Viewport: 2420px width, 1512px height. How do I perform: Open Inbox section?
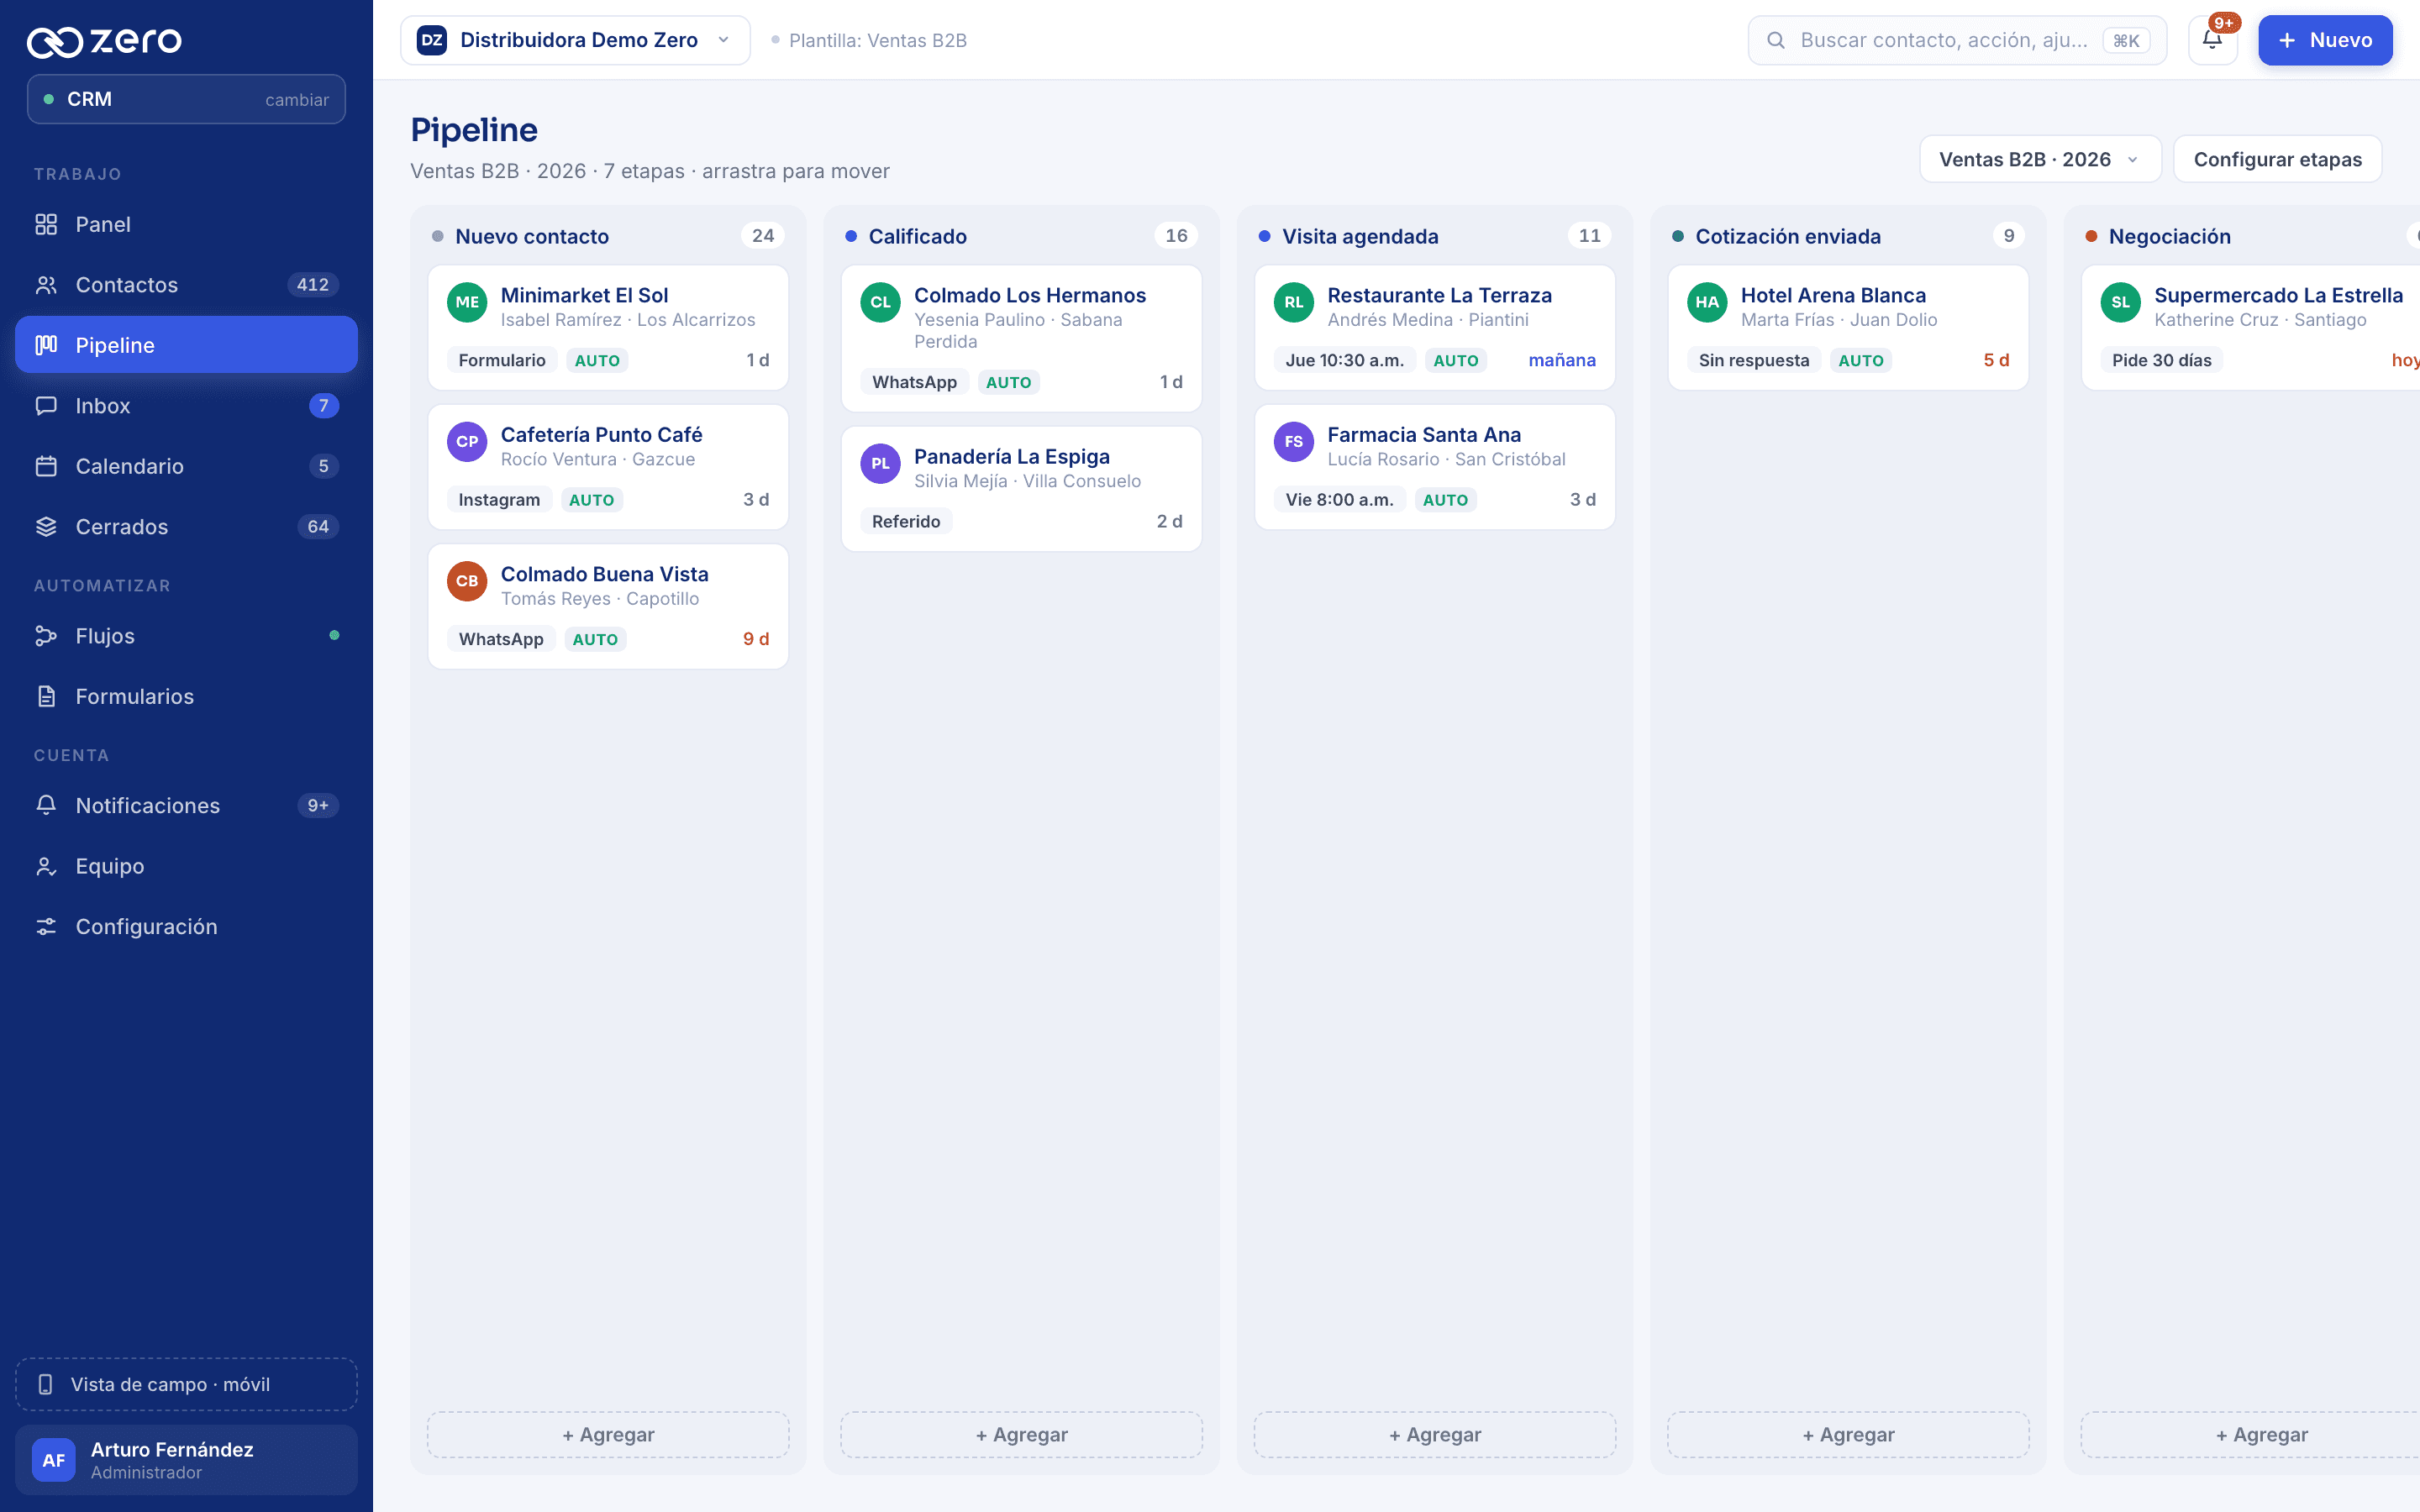point(186,406)
